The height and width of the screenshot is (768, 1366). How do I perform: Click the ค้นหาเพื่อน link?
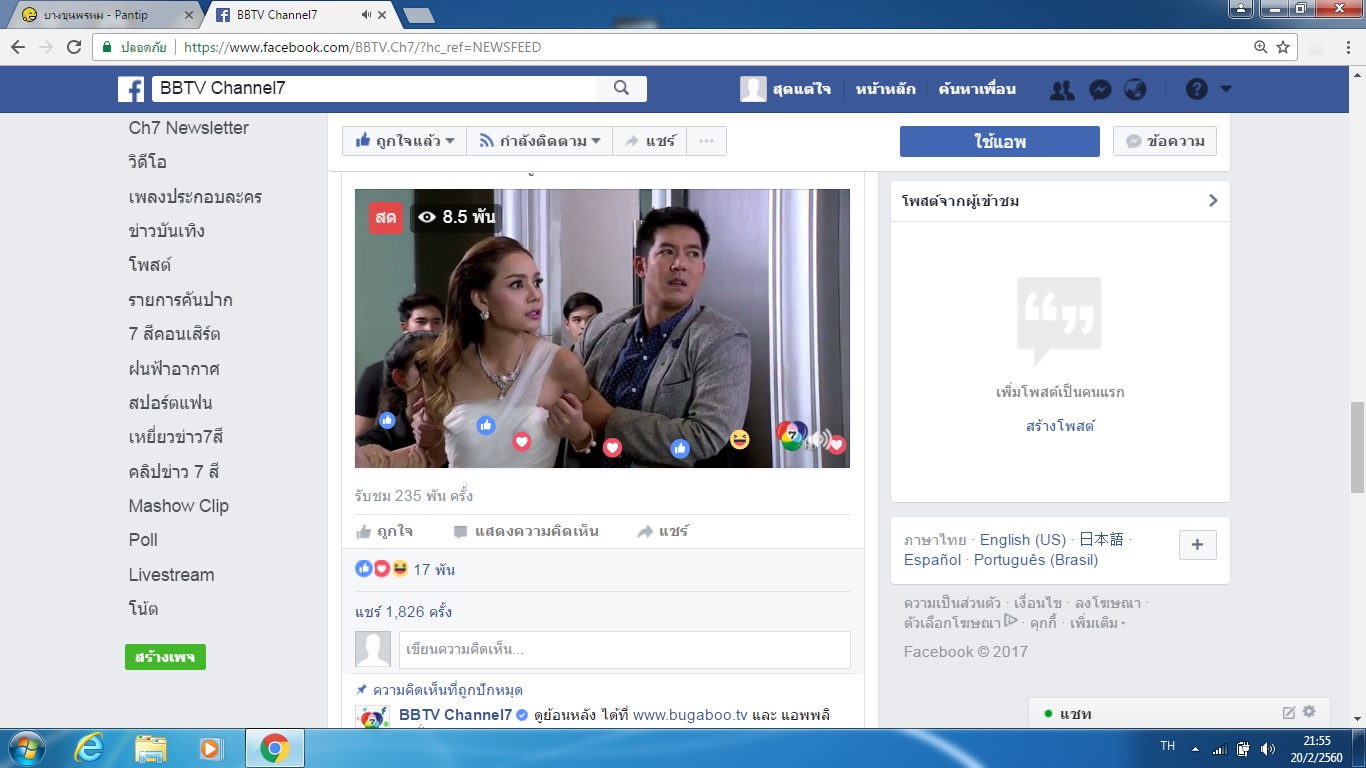click(977, 89)
